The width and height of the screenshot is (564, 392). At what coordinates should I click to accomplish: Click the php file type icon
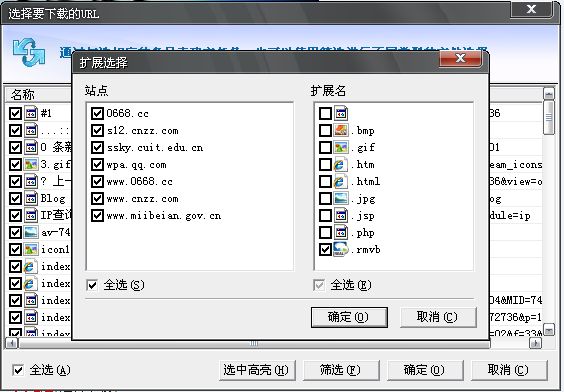(341, 232)
